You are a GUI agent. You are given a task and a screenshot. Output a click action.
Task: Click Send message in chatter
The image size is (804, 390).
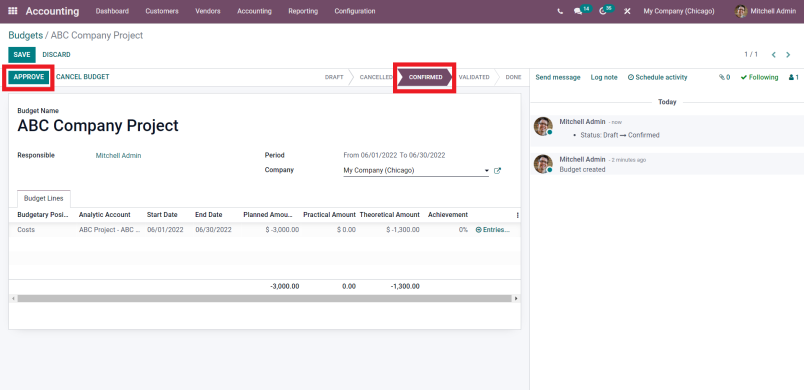tap(558, 77)
